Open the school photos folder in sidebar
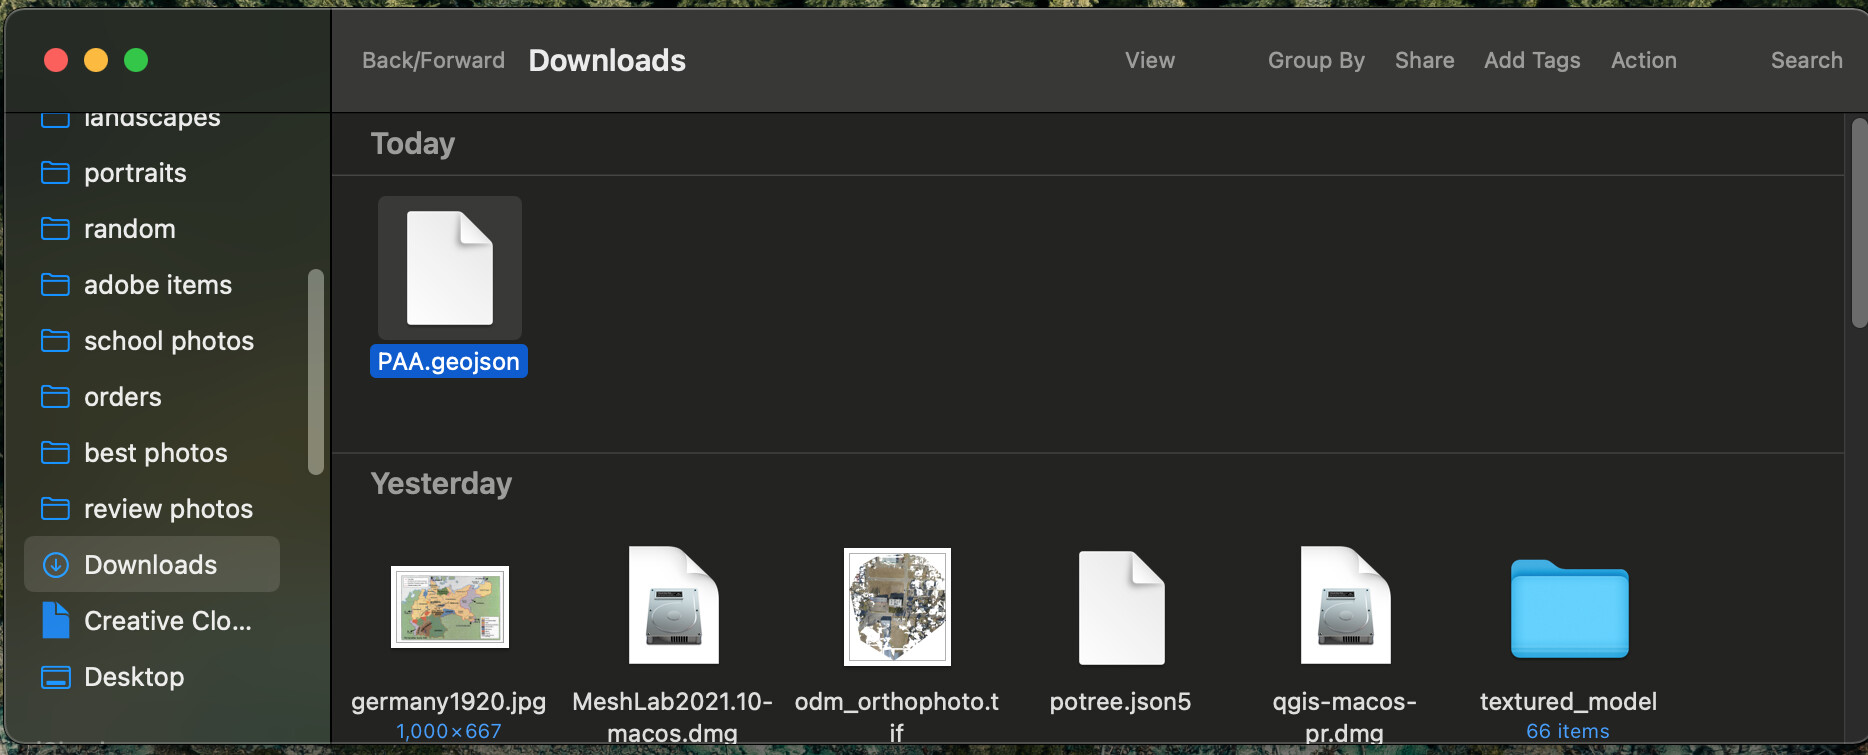The height and width of the screenshot is (755, 1868). 168,341
